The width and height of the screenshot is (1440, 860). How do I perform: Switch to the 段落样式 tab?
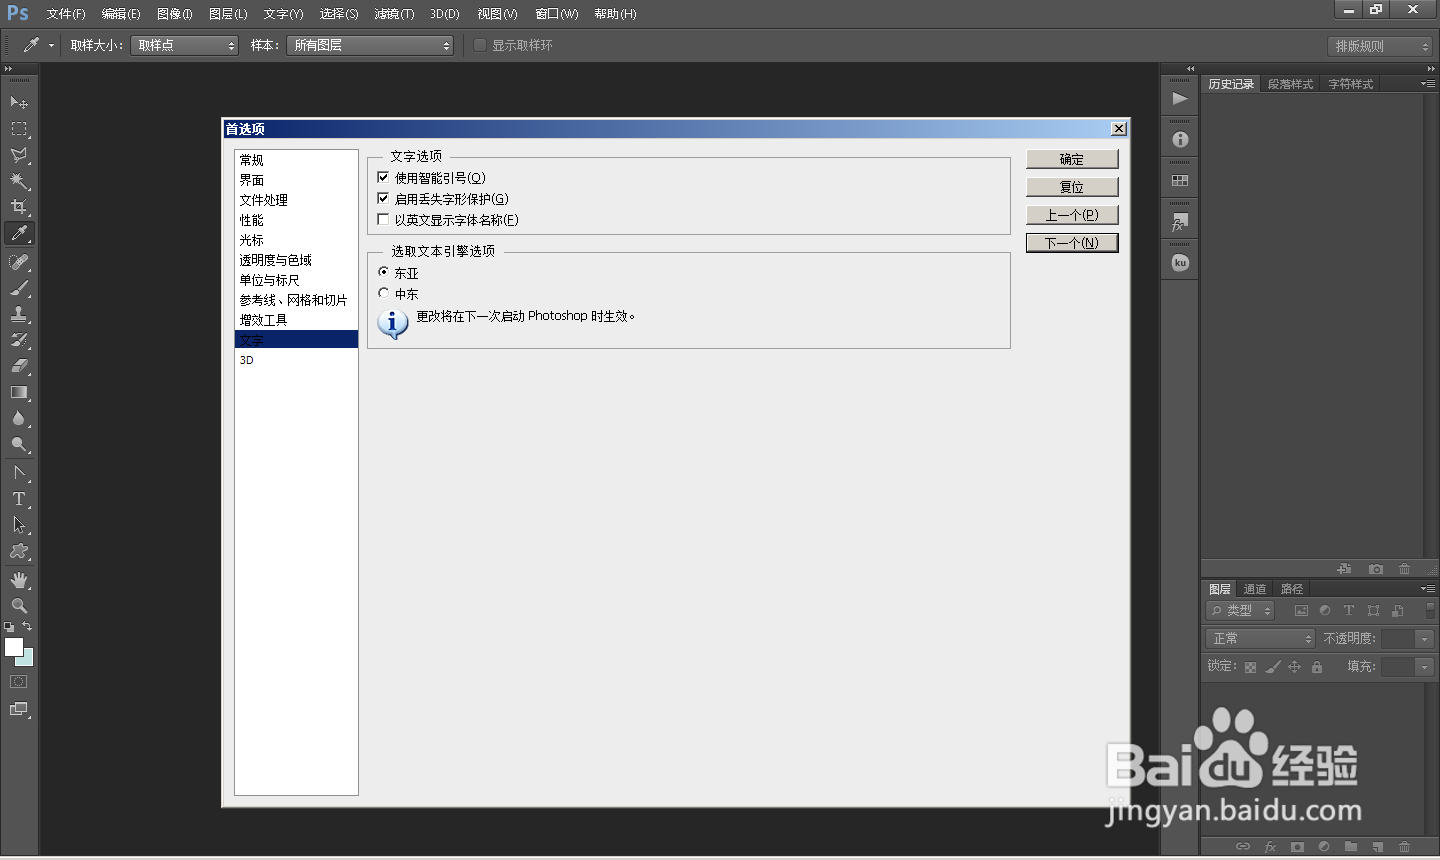(1290, 84)
